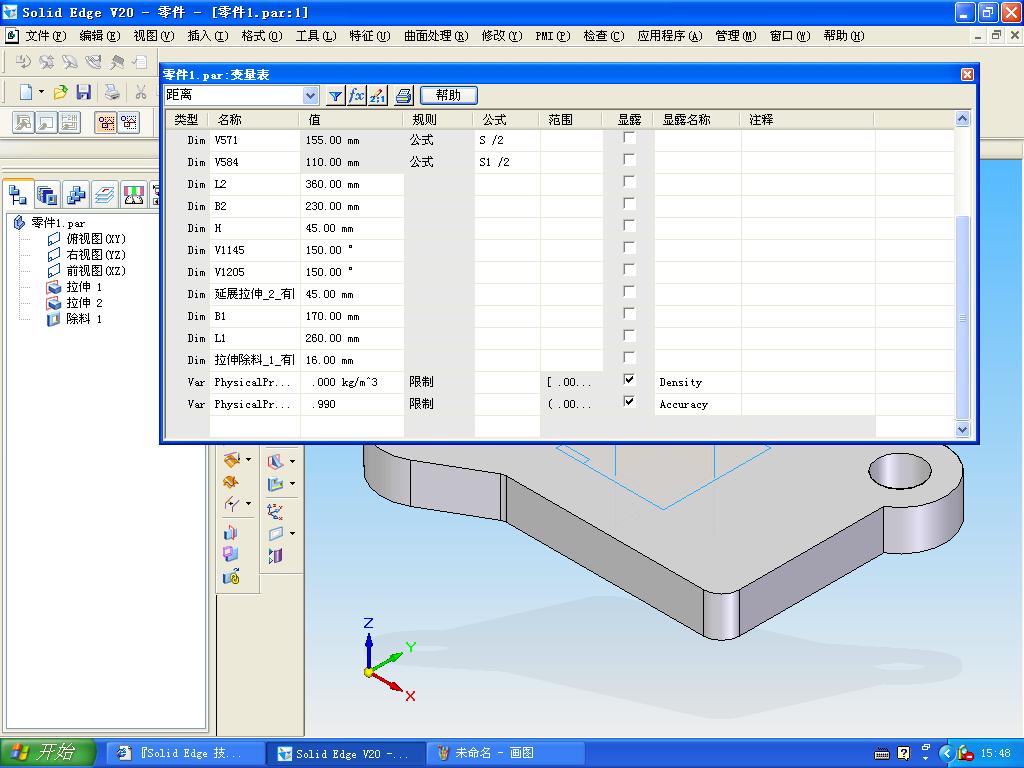This screenshot has height=768, width=1024.
Task: Open the PMI(P) menu
Action: 552,36
